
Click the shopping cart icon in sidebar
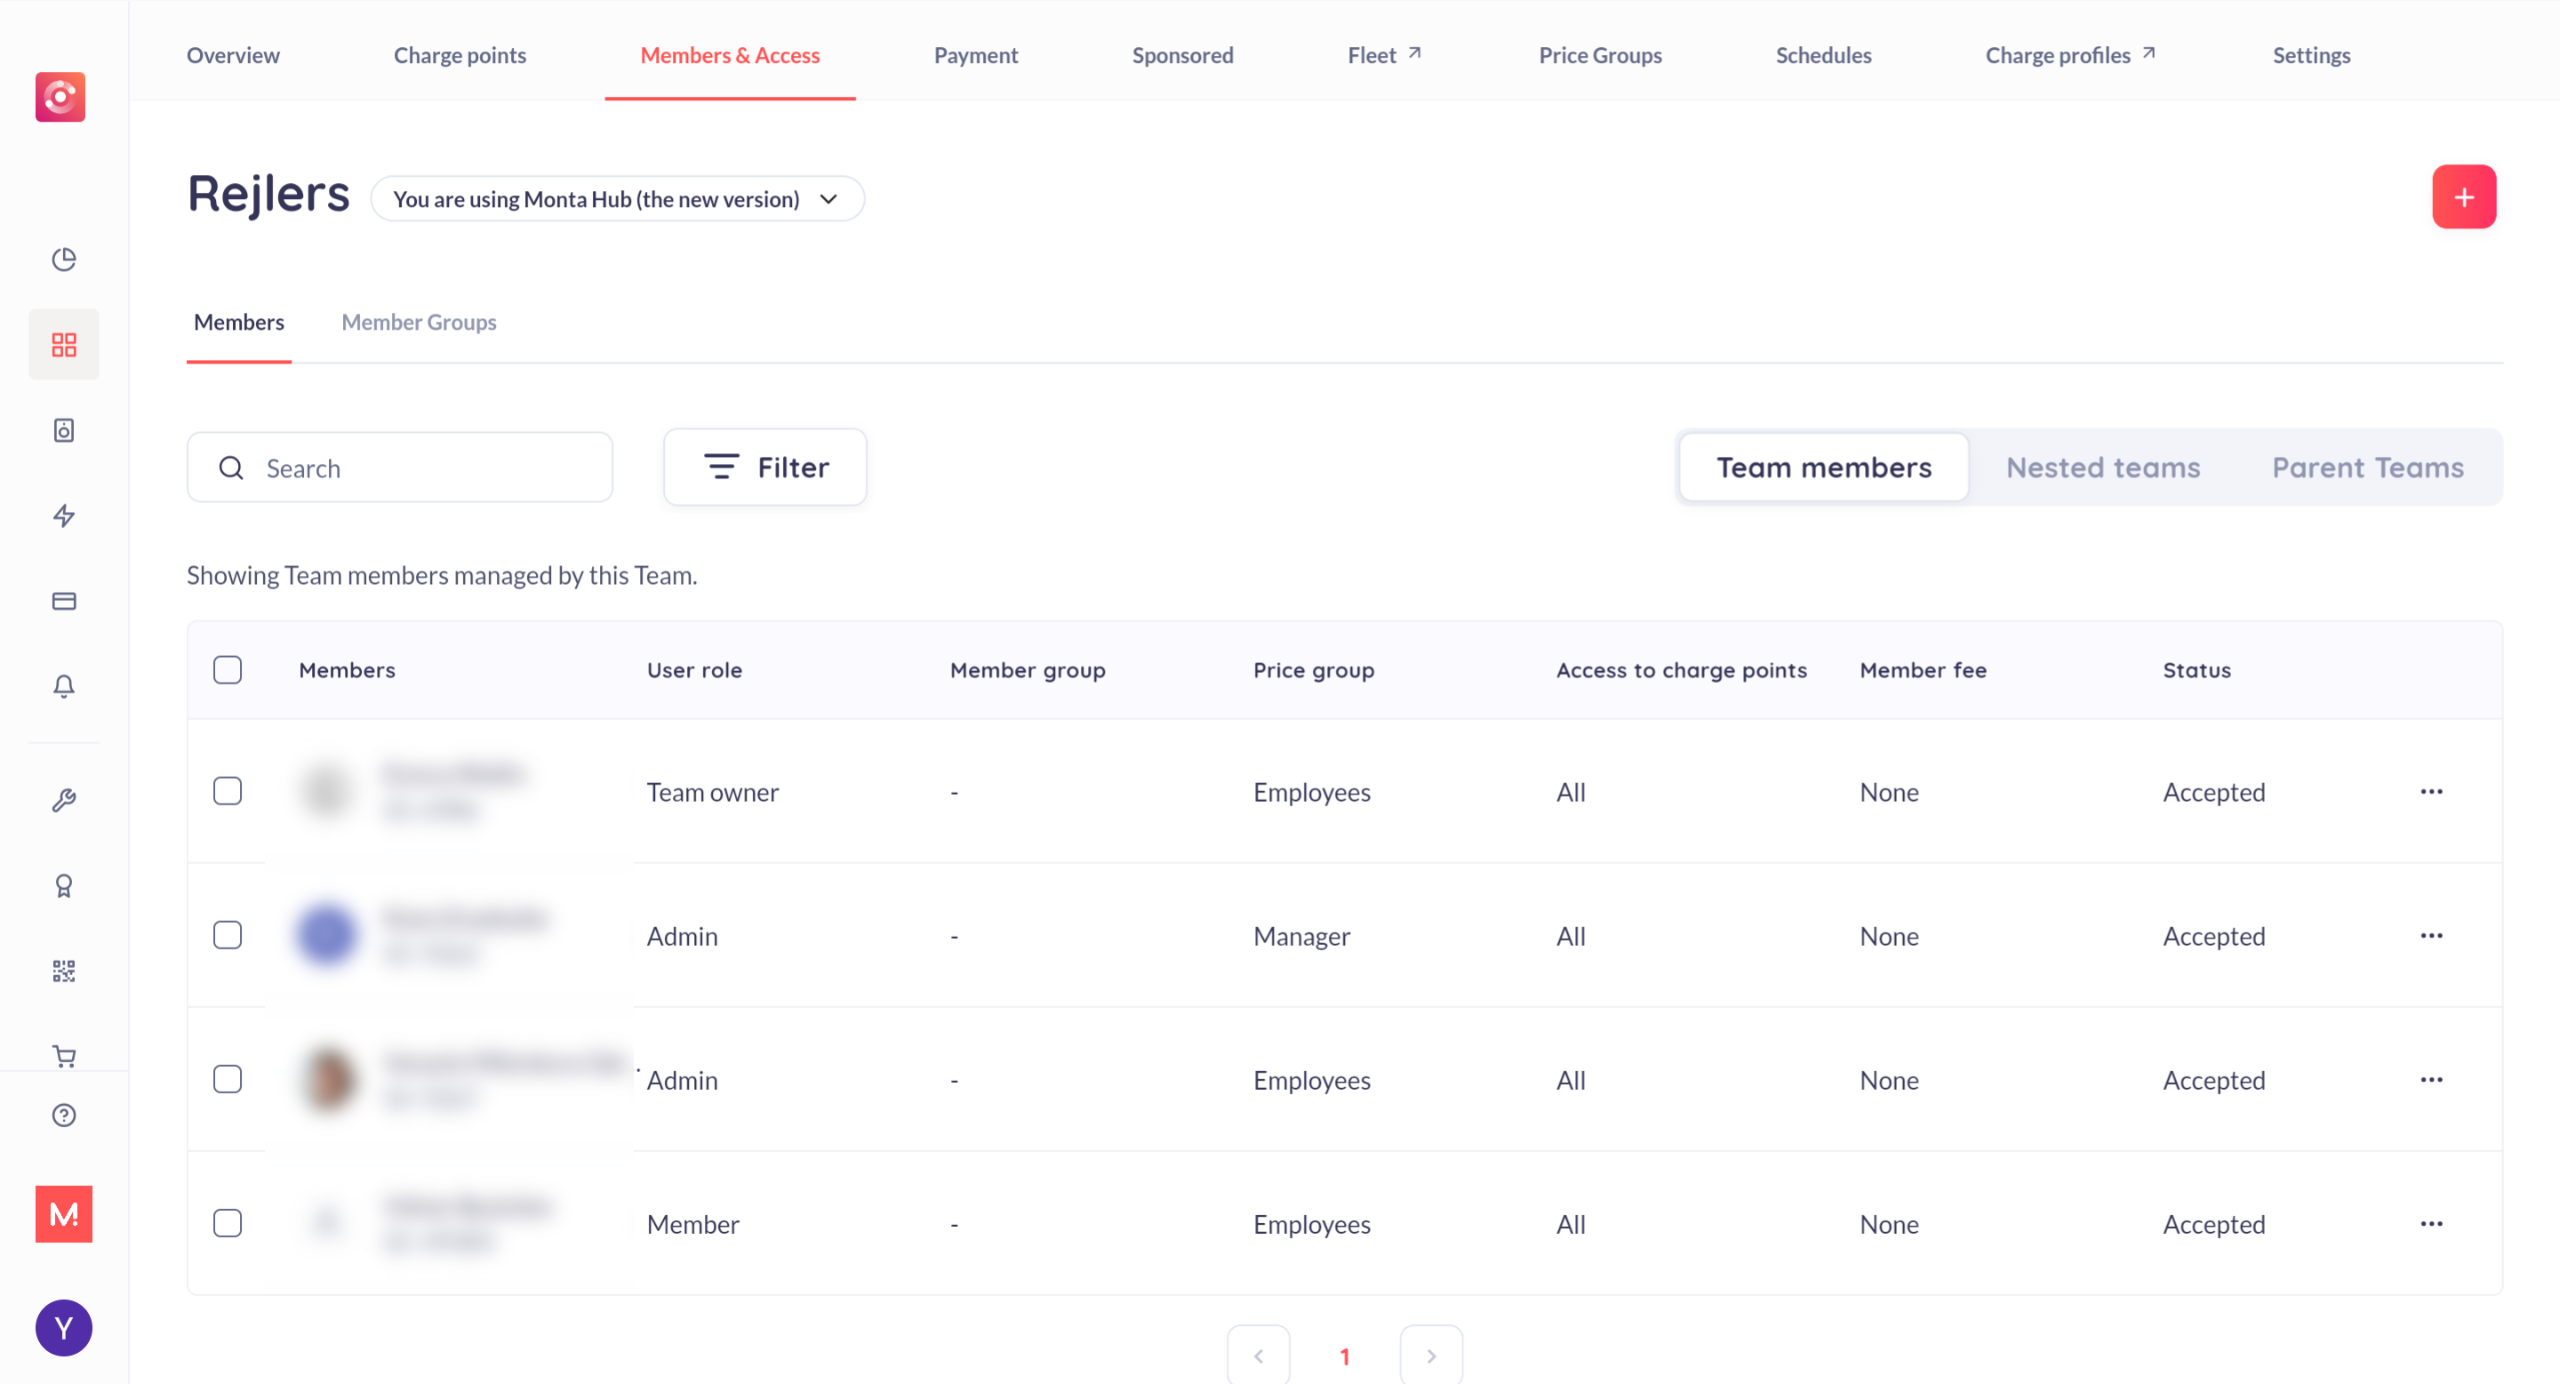[64, 1056]
